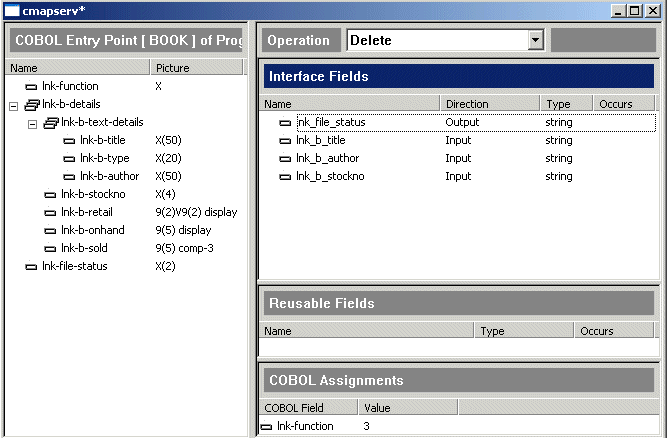Click the lnk-function field icon in tree
Image resolution: width=667 pixels, height=438 pixels.
coord(31,87)
